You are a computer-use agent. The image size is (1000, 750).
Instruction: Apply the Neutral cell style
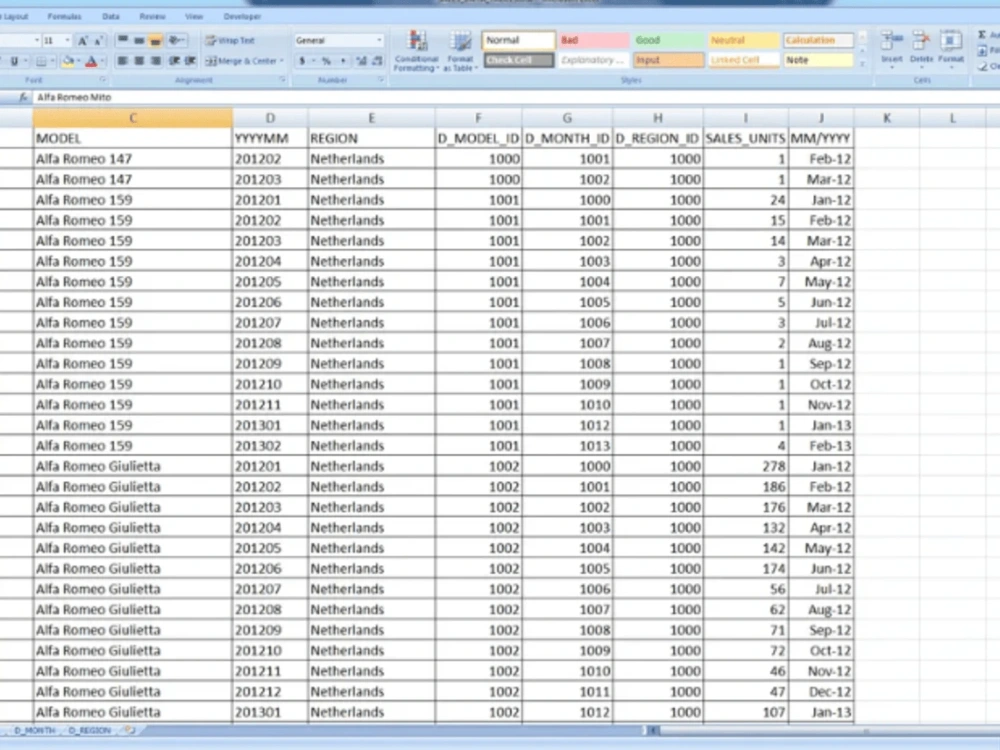point(743,40)
